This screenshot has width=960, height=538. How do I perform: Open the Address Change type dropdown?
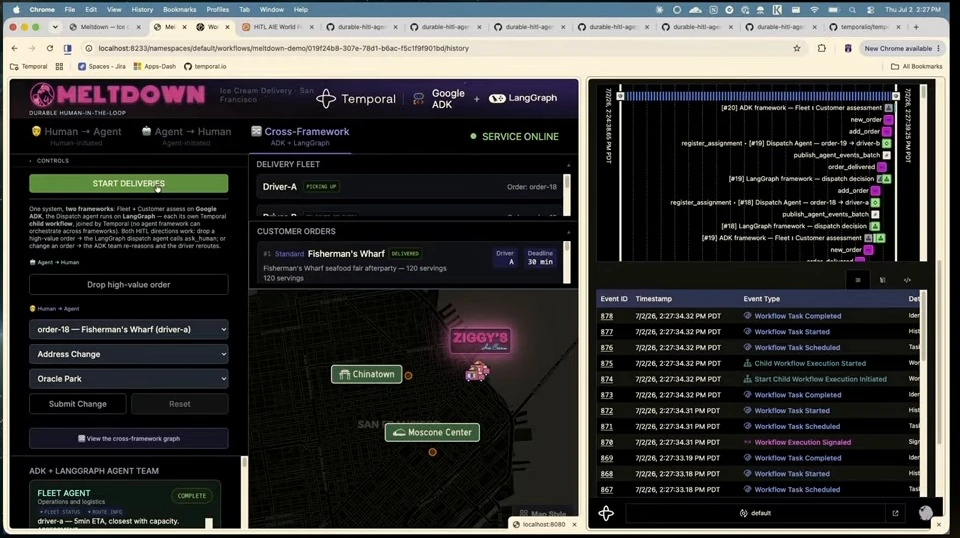tap(129, 354)
